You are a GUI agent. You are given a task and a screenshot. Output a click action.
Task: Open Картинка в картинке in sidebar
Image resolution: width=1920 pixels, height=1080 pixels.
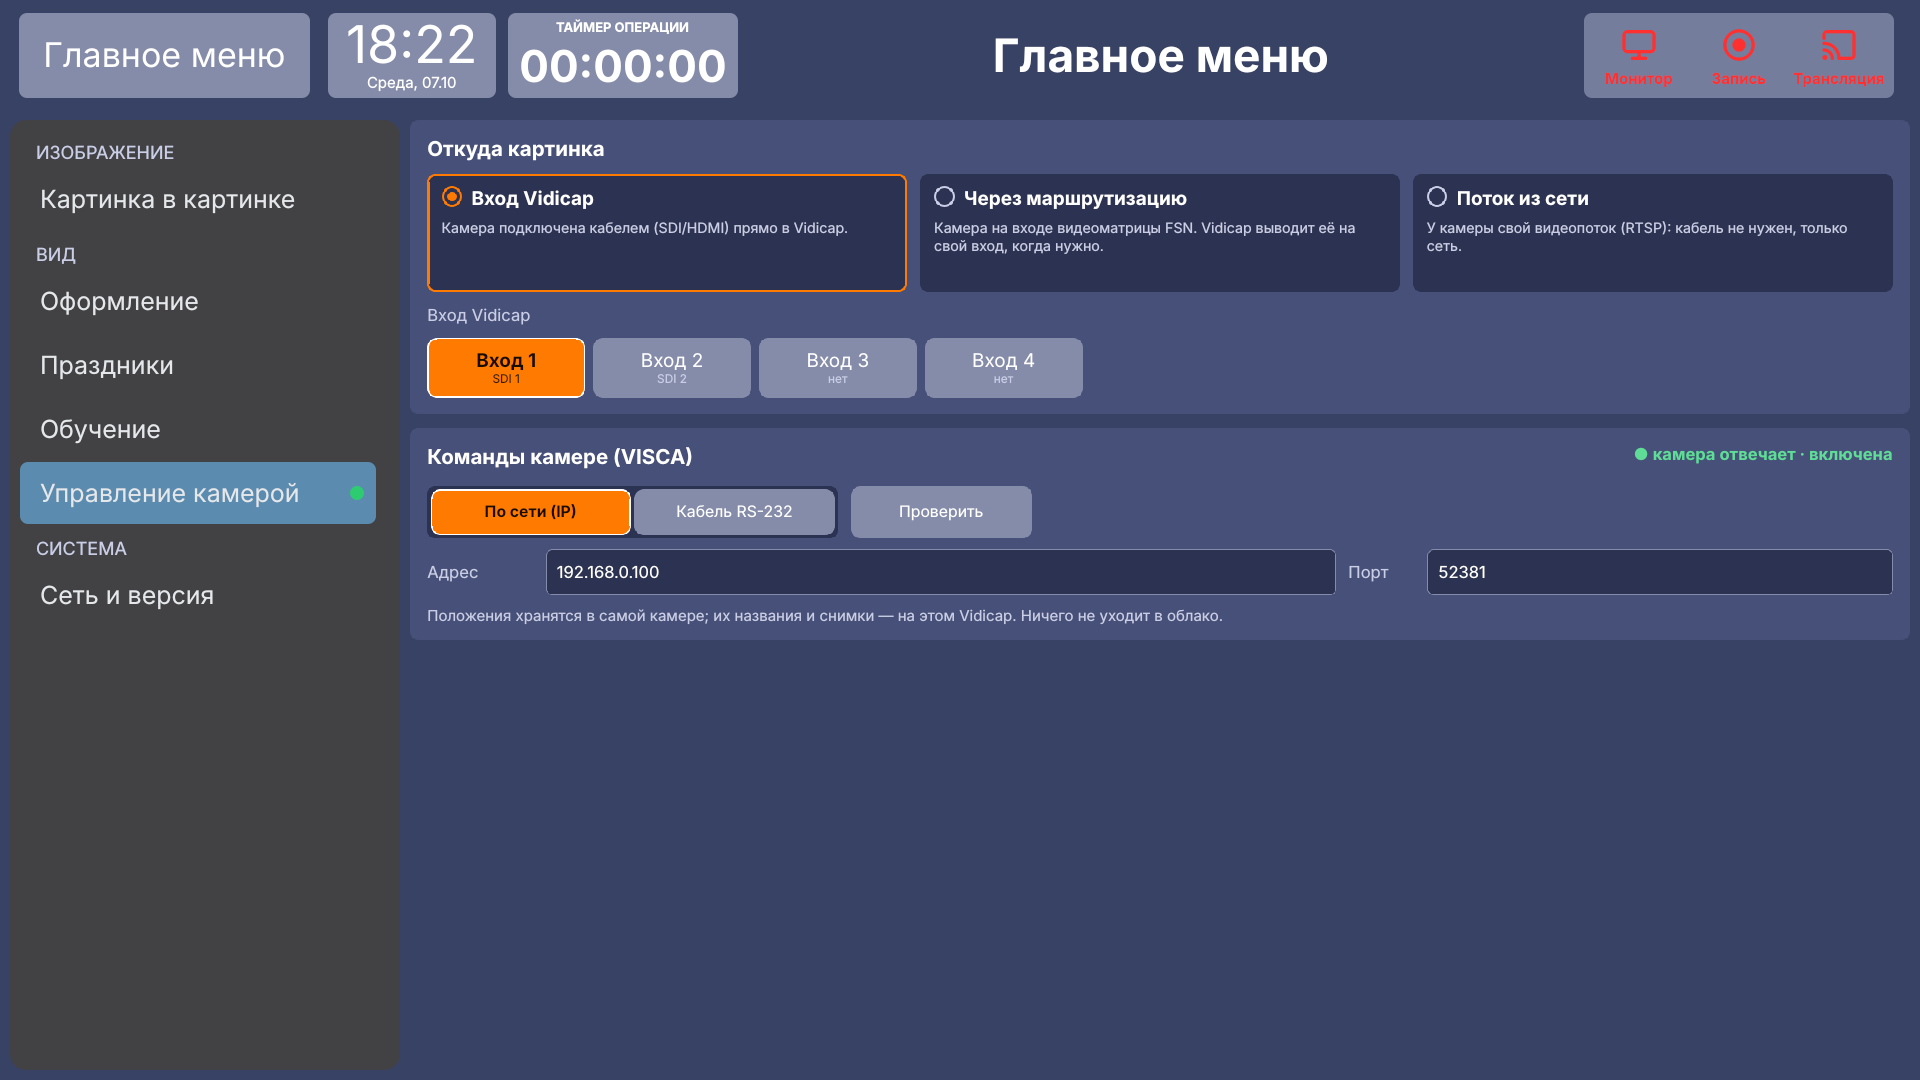pos(198,199)
